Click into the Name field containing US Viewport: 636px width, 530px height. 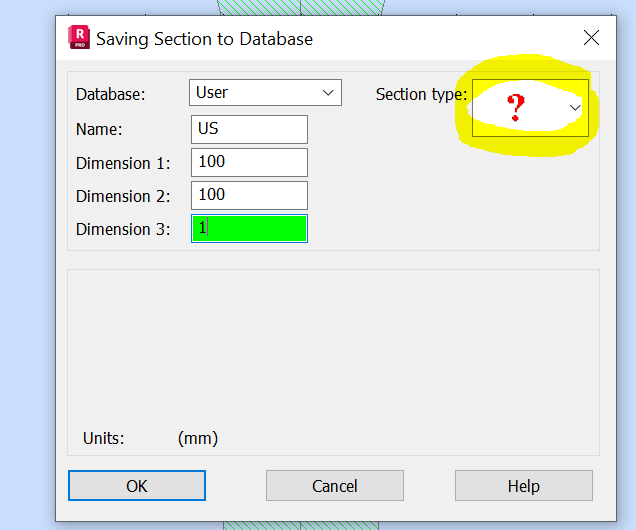[249, 129]
